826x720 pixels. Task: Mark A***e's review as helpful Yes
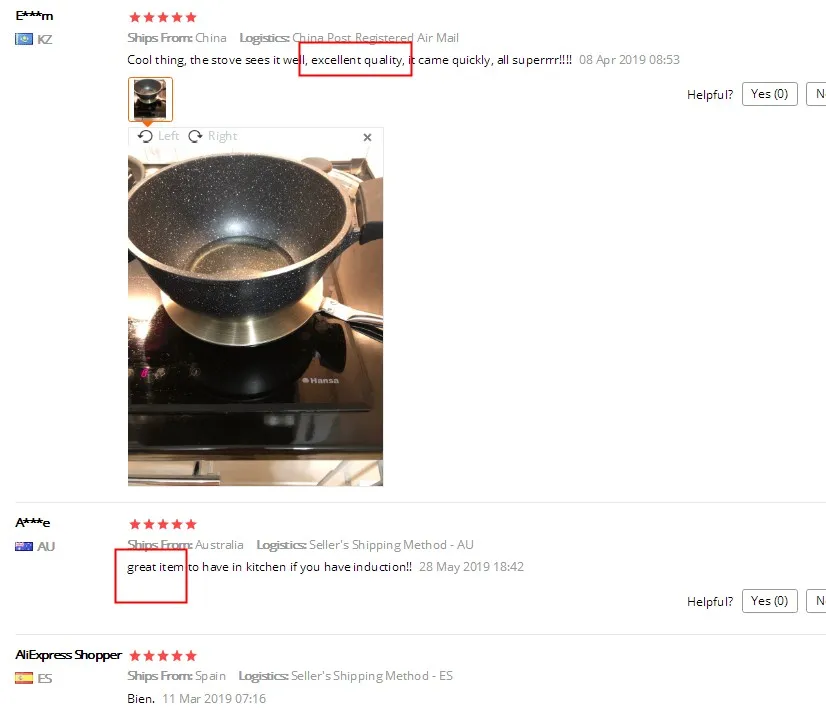[x=769, y=601]
